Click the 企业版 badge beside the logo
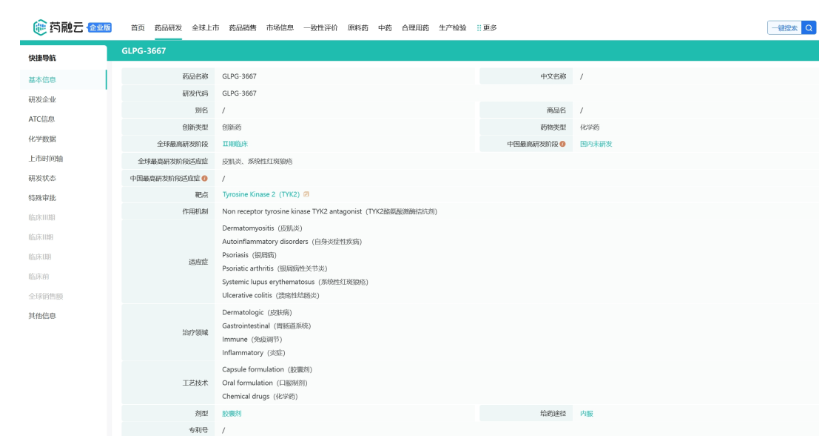 pos(100,28)
